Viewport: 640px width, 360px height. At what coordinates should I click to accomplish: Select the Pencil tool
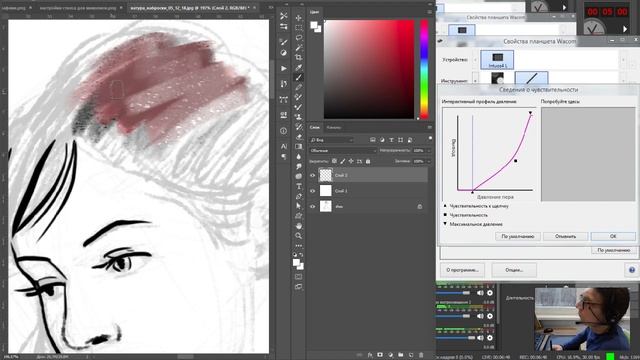(299, 87)
